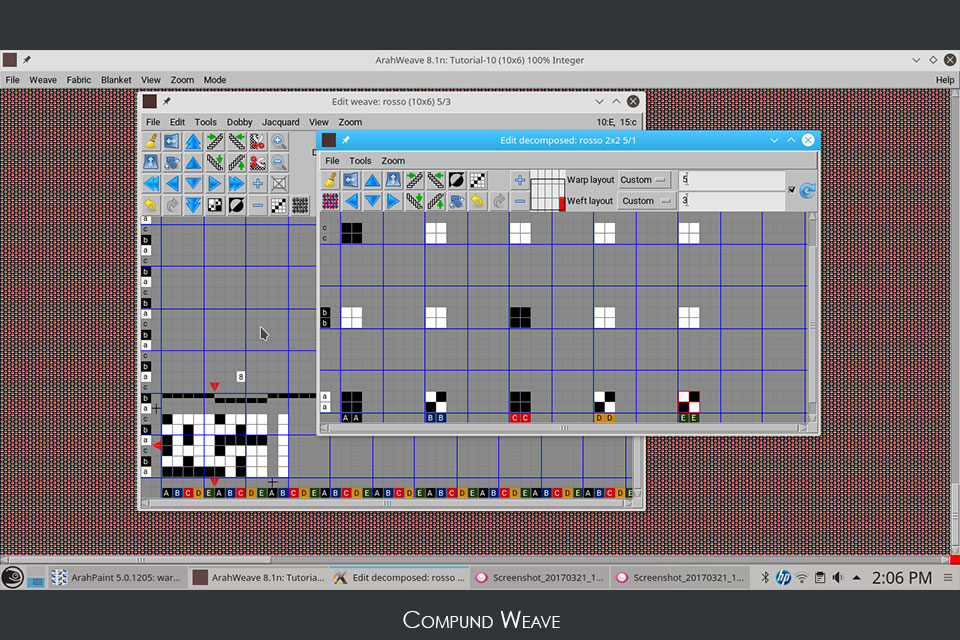Click the dense grid icon in Edit weave toolbar

pyautogui.click(x=300, y=205)
